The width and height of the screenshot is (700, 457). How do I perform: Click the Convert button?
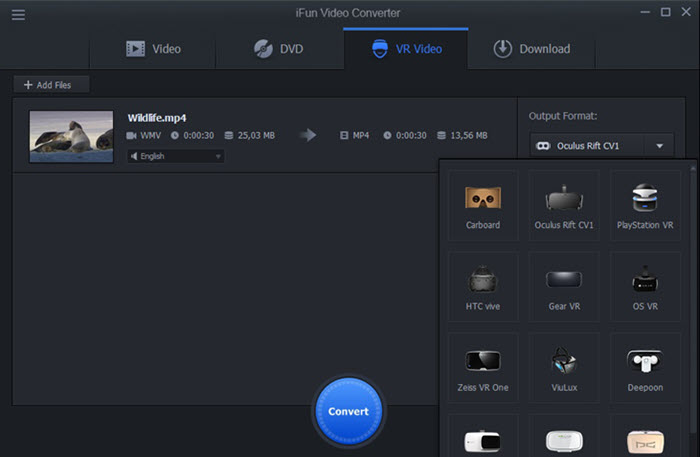pos(349,411)
